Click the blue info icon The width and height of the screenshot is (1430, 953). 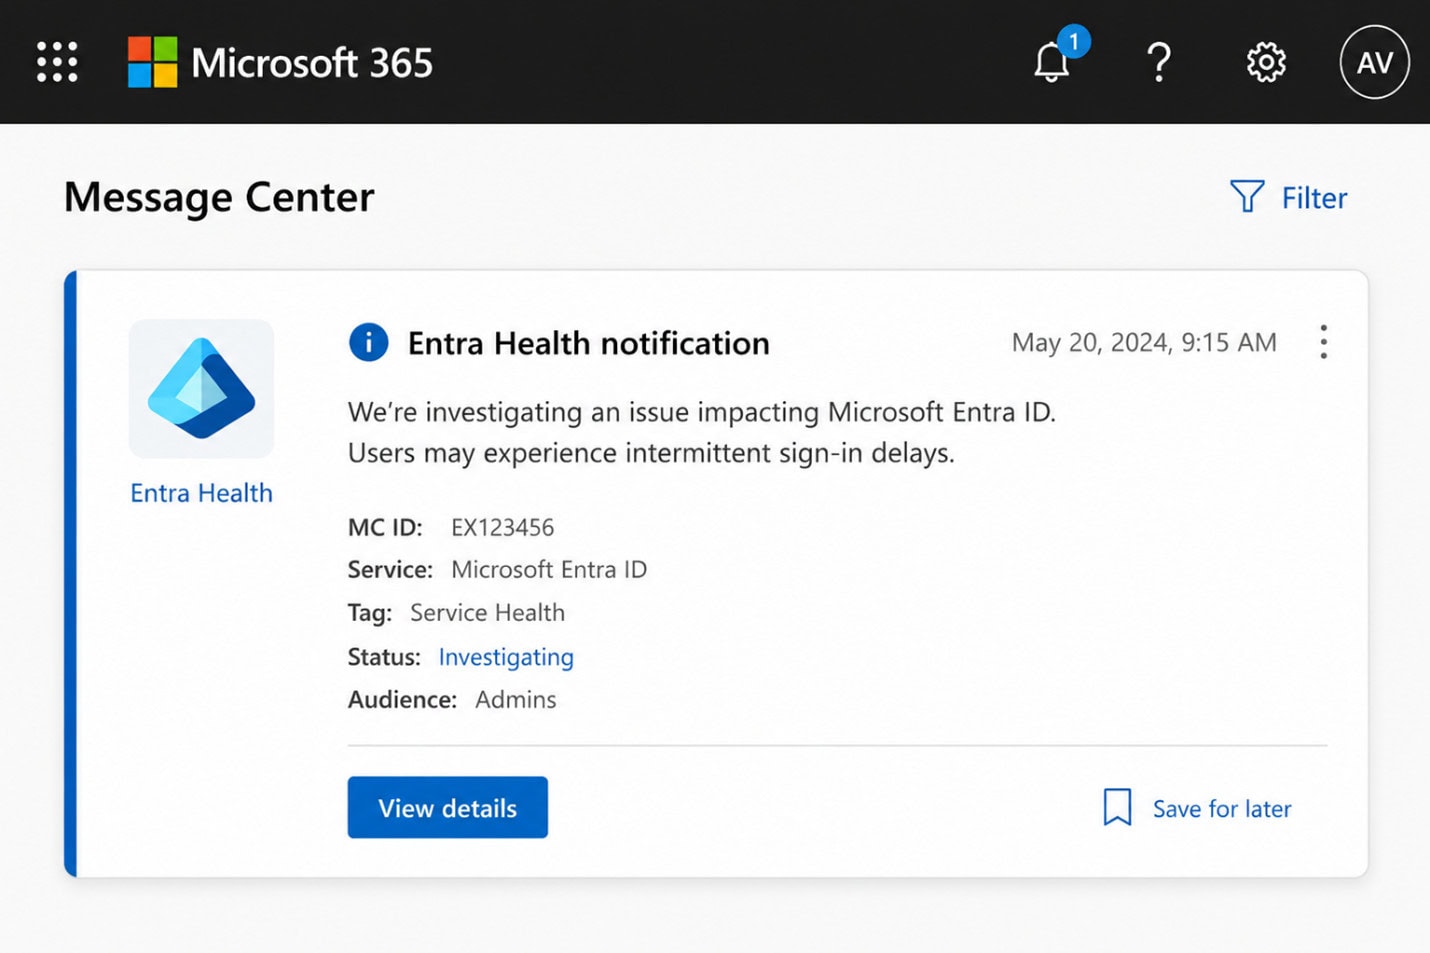pos(368,343)
